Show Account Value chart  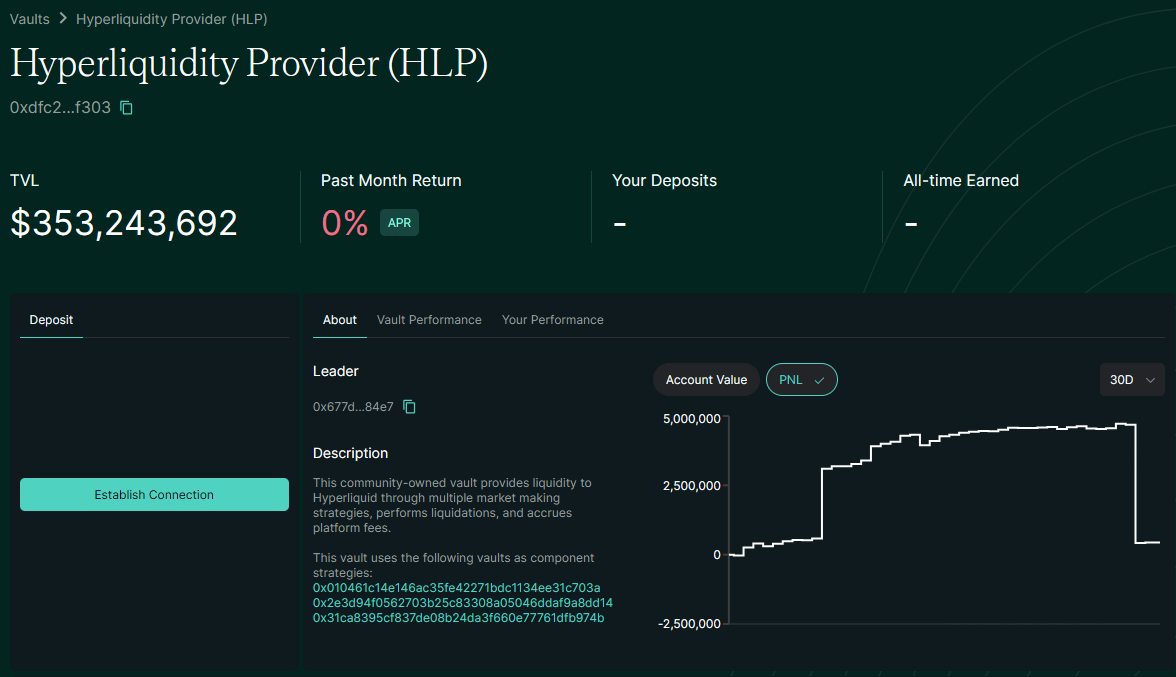tap(706, 380)
